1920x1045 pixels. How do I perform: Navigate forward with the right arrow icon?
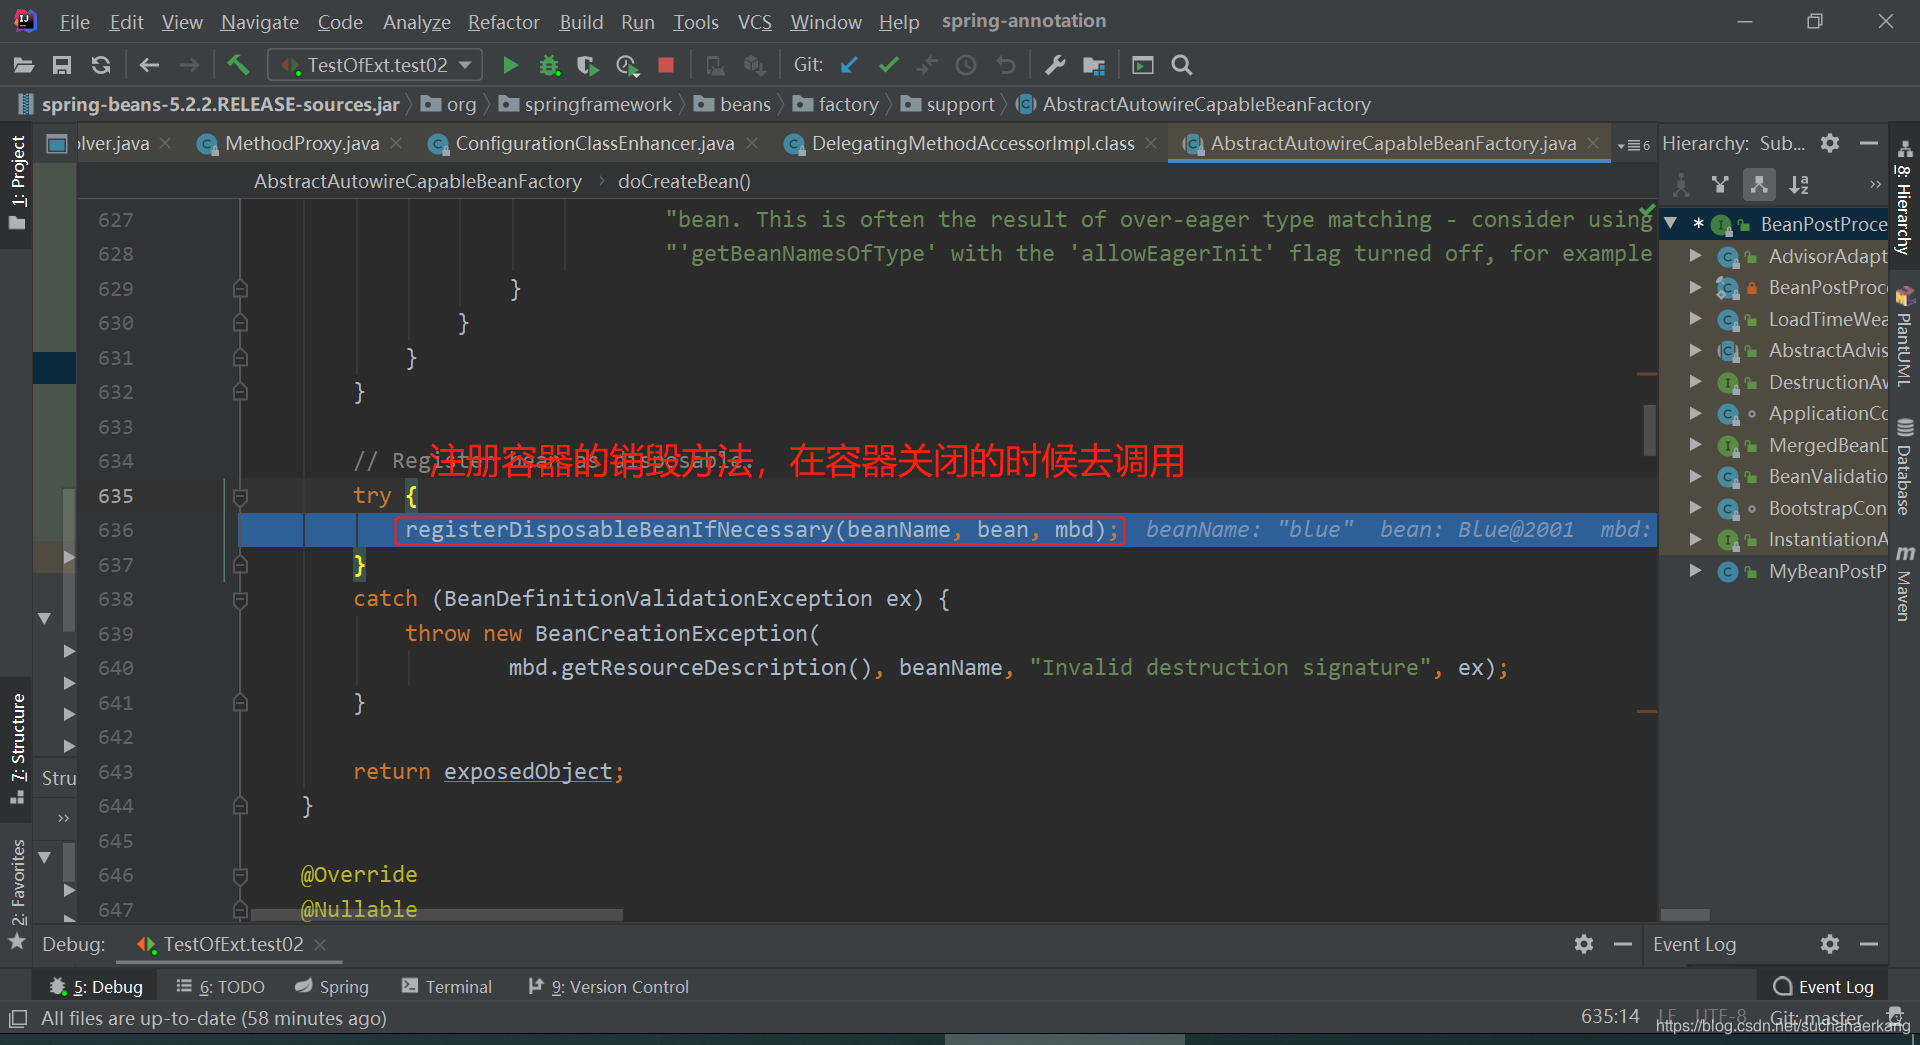pos(189,65)
